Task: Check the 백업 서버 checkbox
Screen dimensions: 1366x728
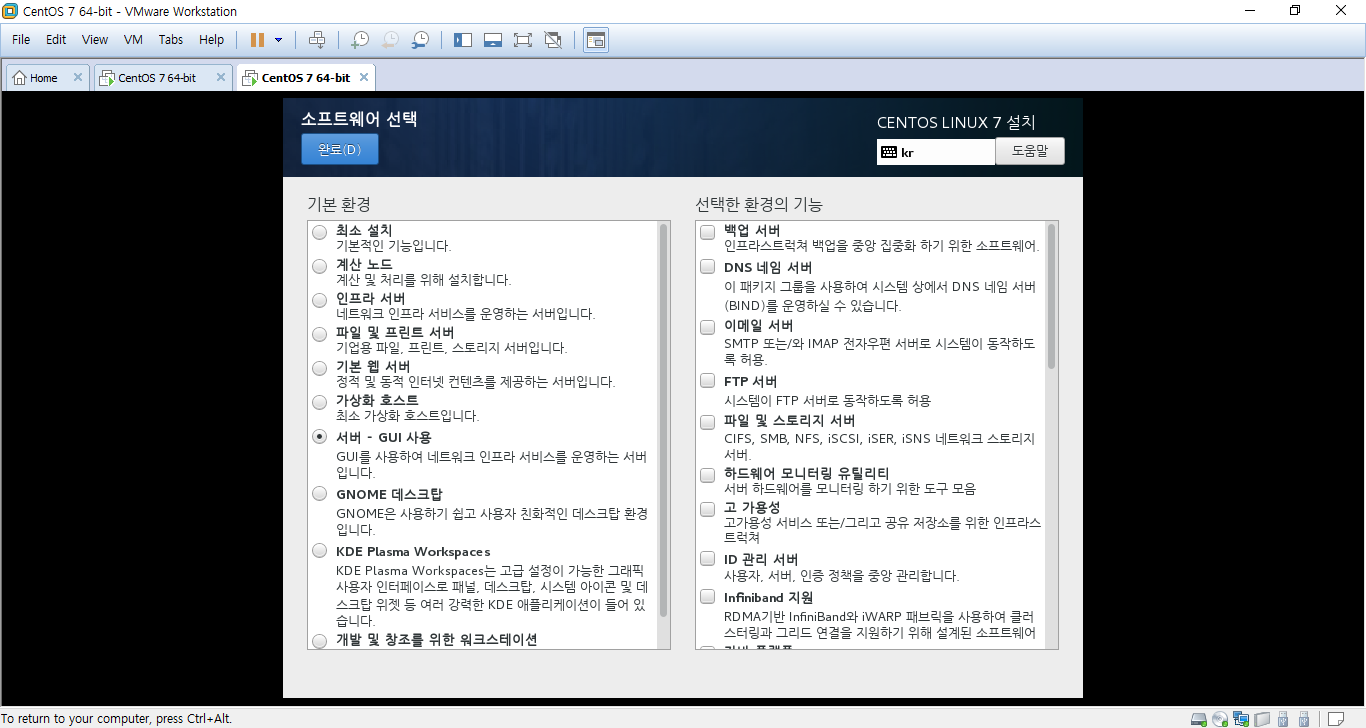Action: [707, 232]
